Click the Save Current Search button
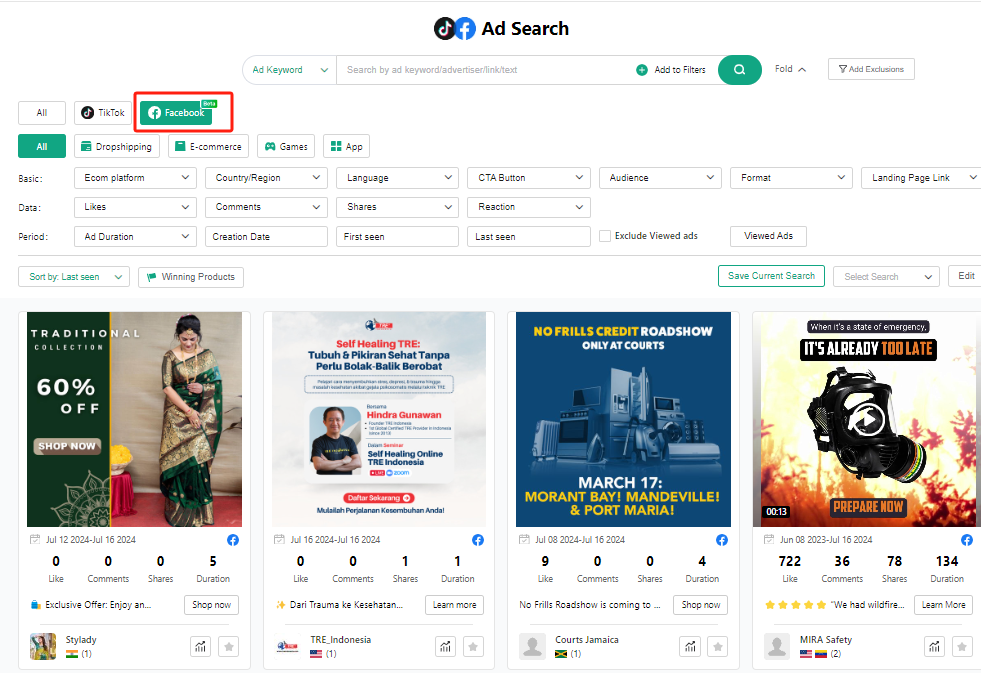981x673 pixels. (x=771, y=276)
